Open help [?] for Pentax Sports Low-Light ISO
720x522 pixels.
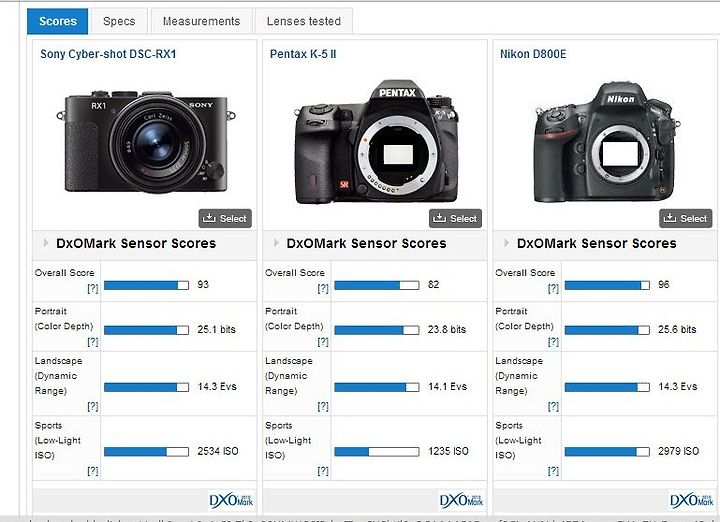point(323,471)
